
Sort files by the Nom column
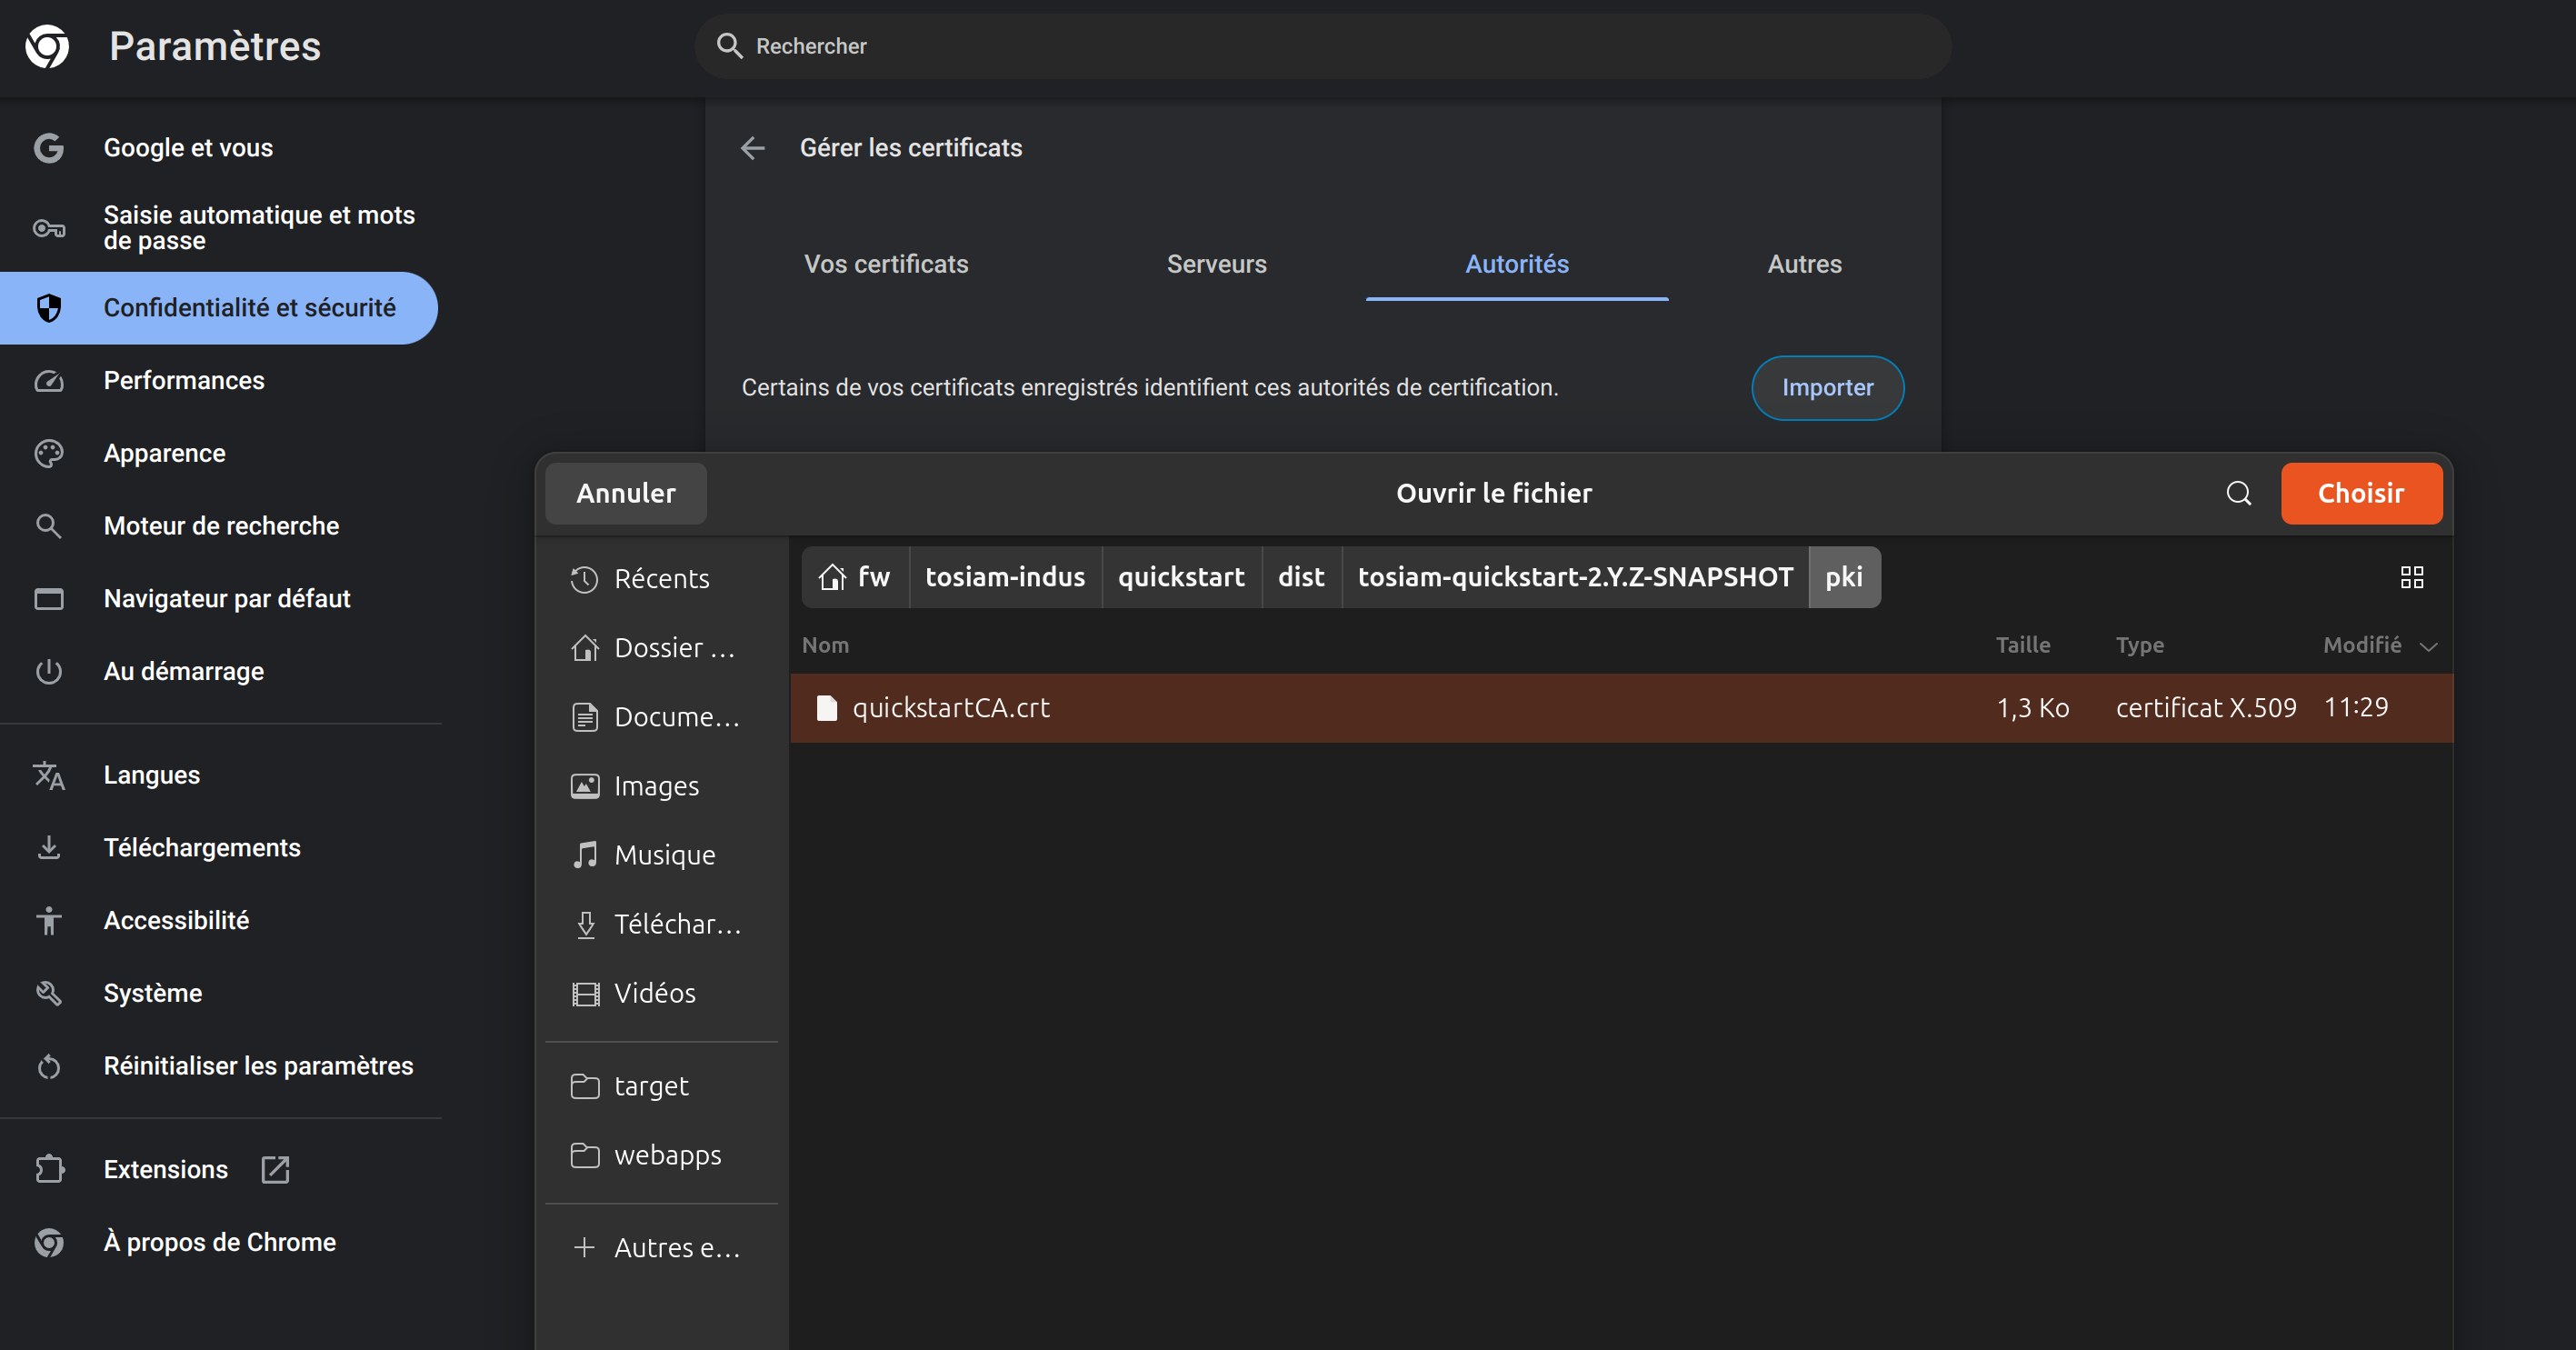click(x=825, y=645)
